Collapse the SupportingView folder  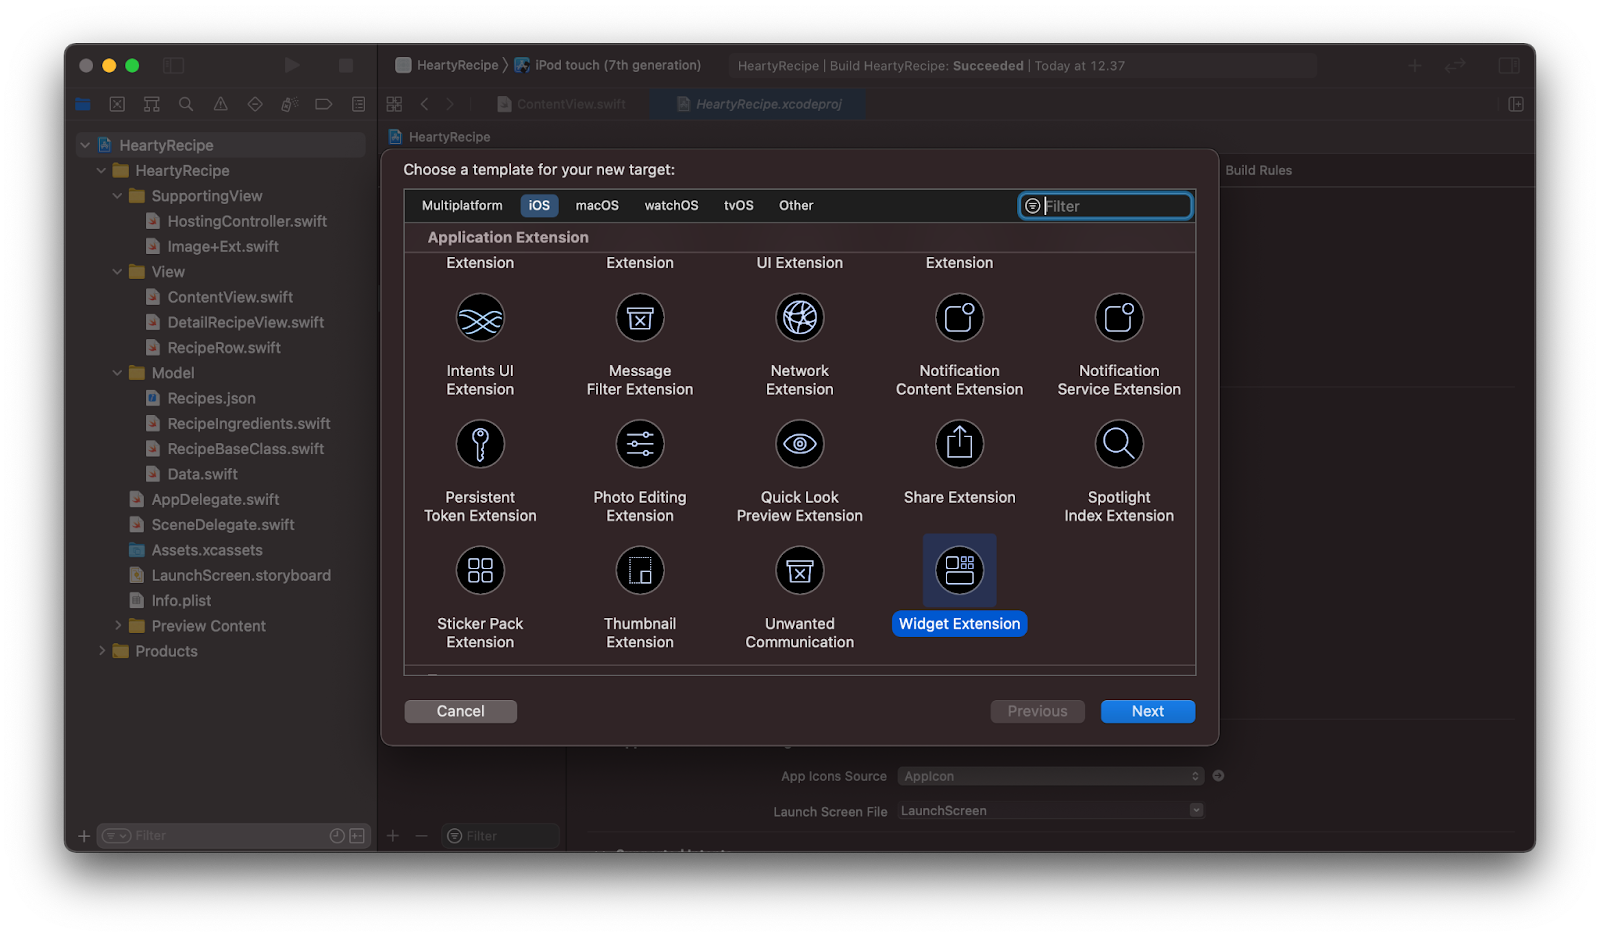(x=117, y=196)
